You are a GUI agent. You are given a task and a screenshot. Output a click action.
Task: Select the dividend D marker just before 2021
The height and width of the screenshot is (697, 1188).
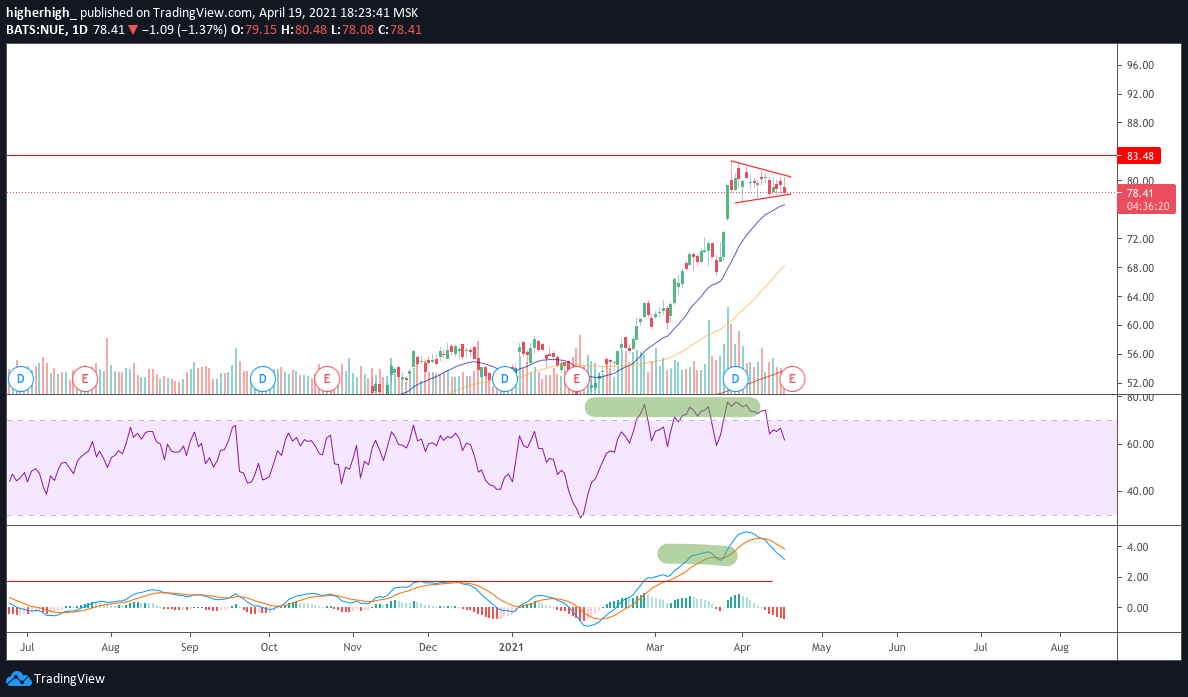505,378
